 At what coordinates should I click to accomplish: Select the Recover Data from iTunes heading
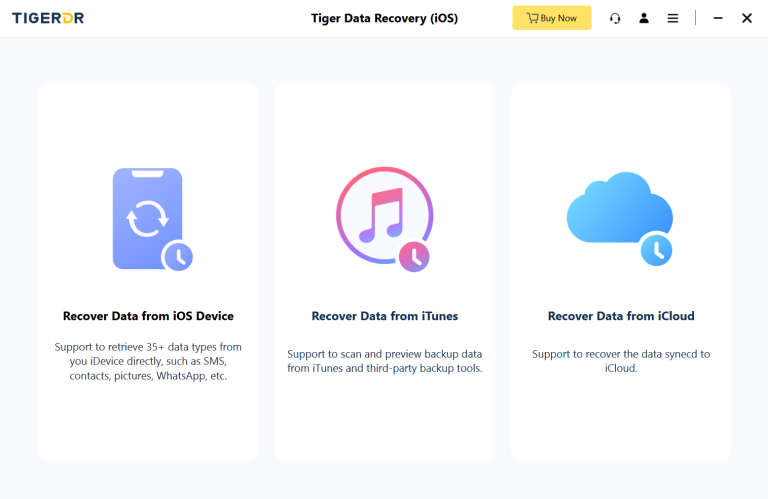(x=385, y=316)
